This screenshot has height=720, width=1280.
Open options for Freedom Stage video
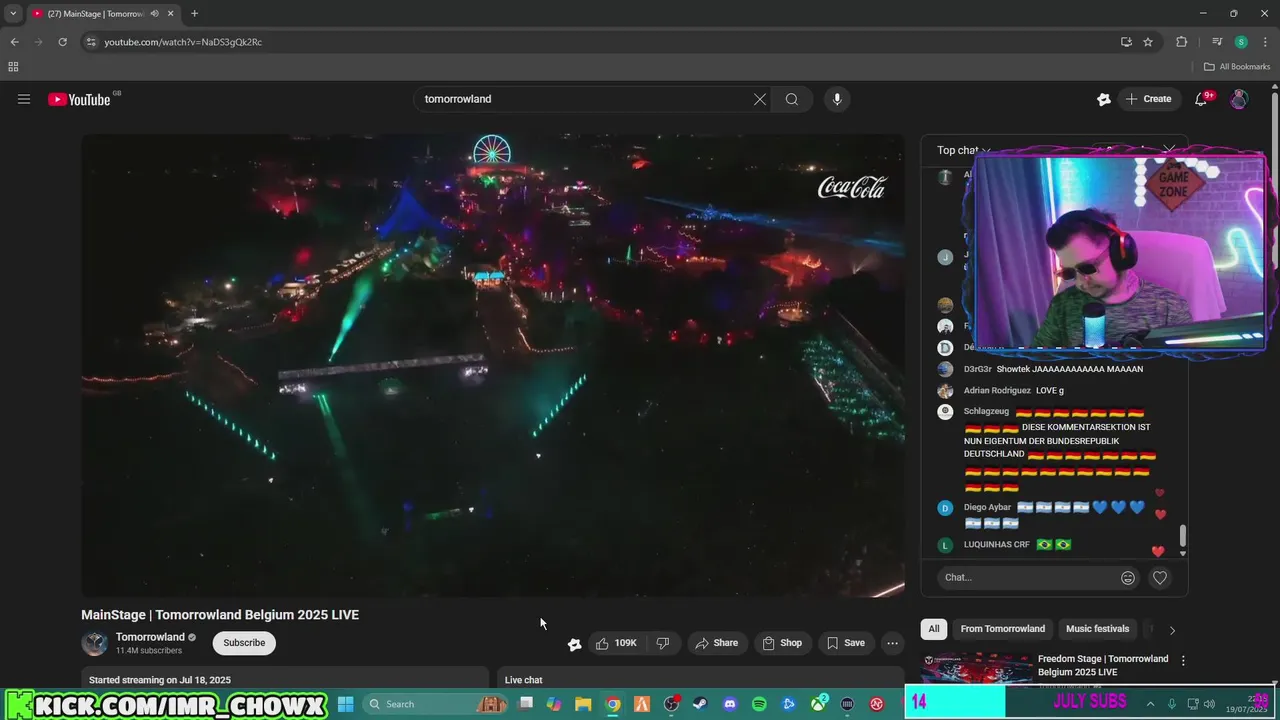coord(1183,661)
